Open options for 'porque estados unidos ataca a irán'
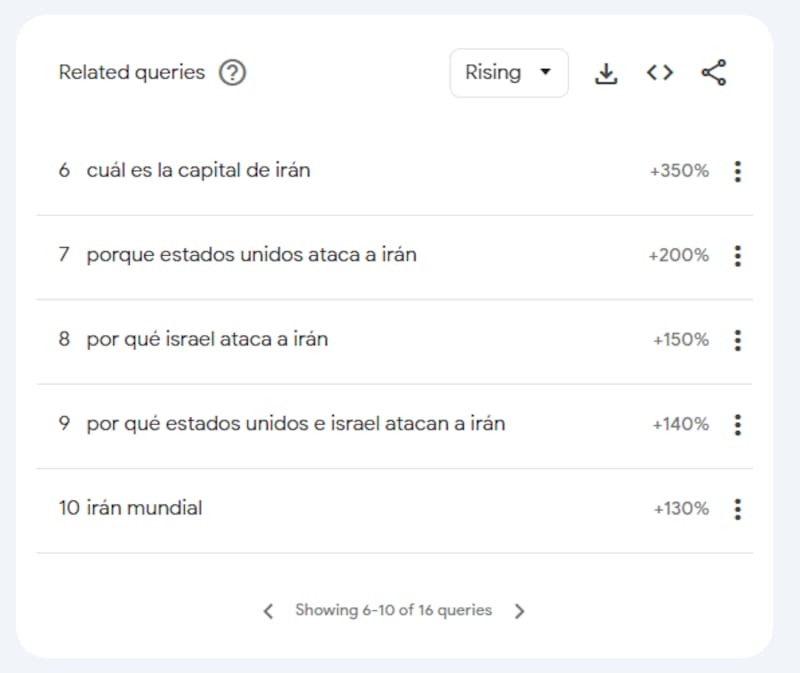 [x=737, y=256]
